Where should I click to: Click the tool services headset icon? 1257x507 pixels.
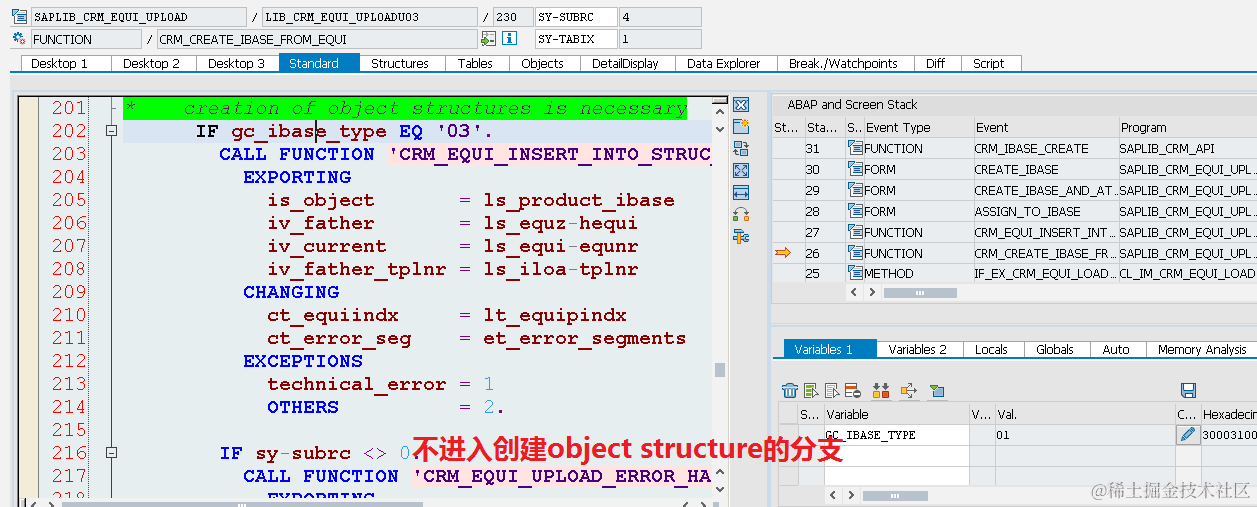(741, 214)
